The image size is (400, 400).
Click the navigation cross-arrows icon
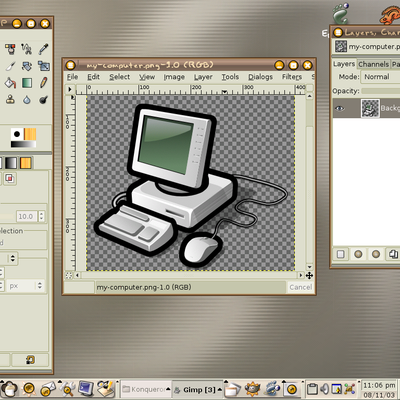coord(309,275)
